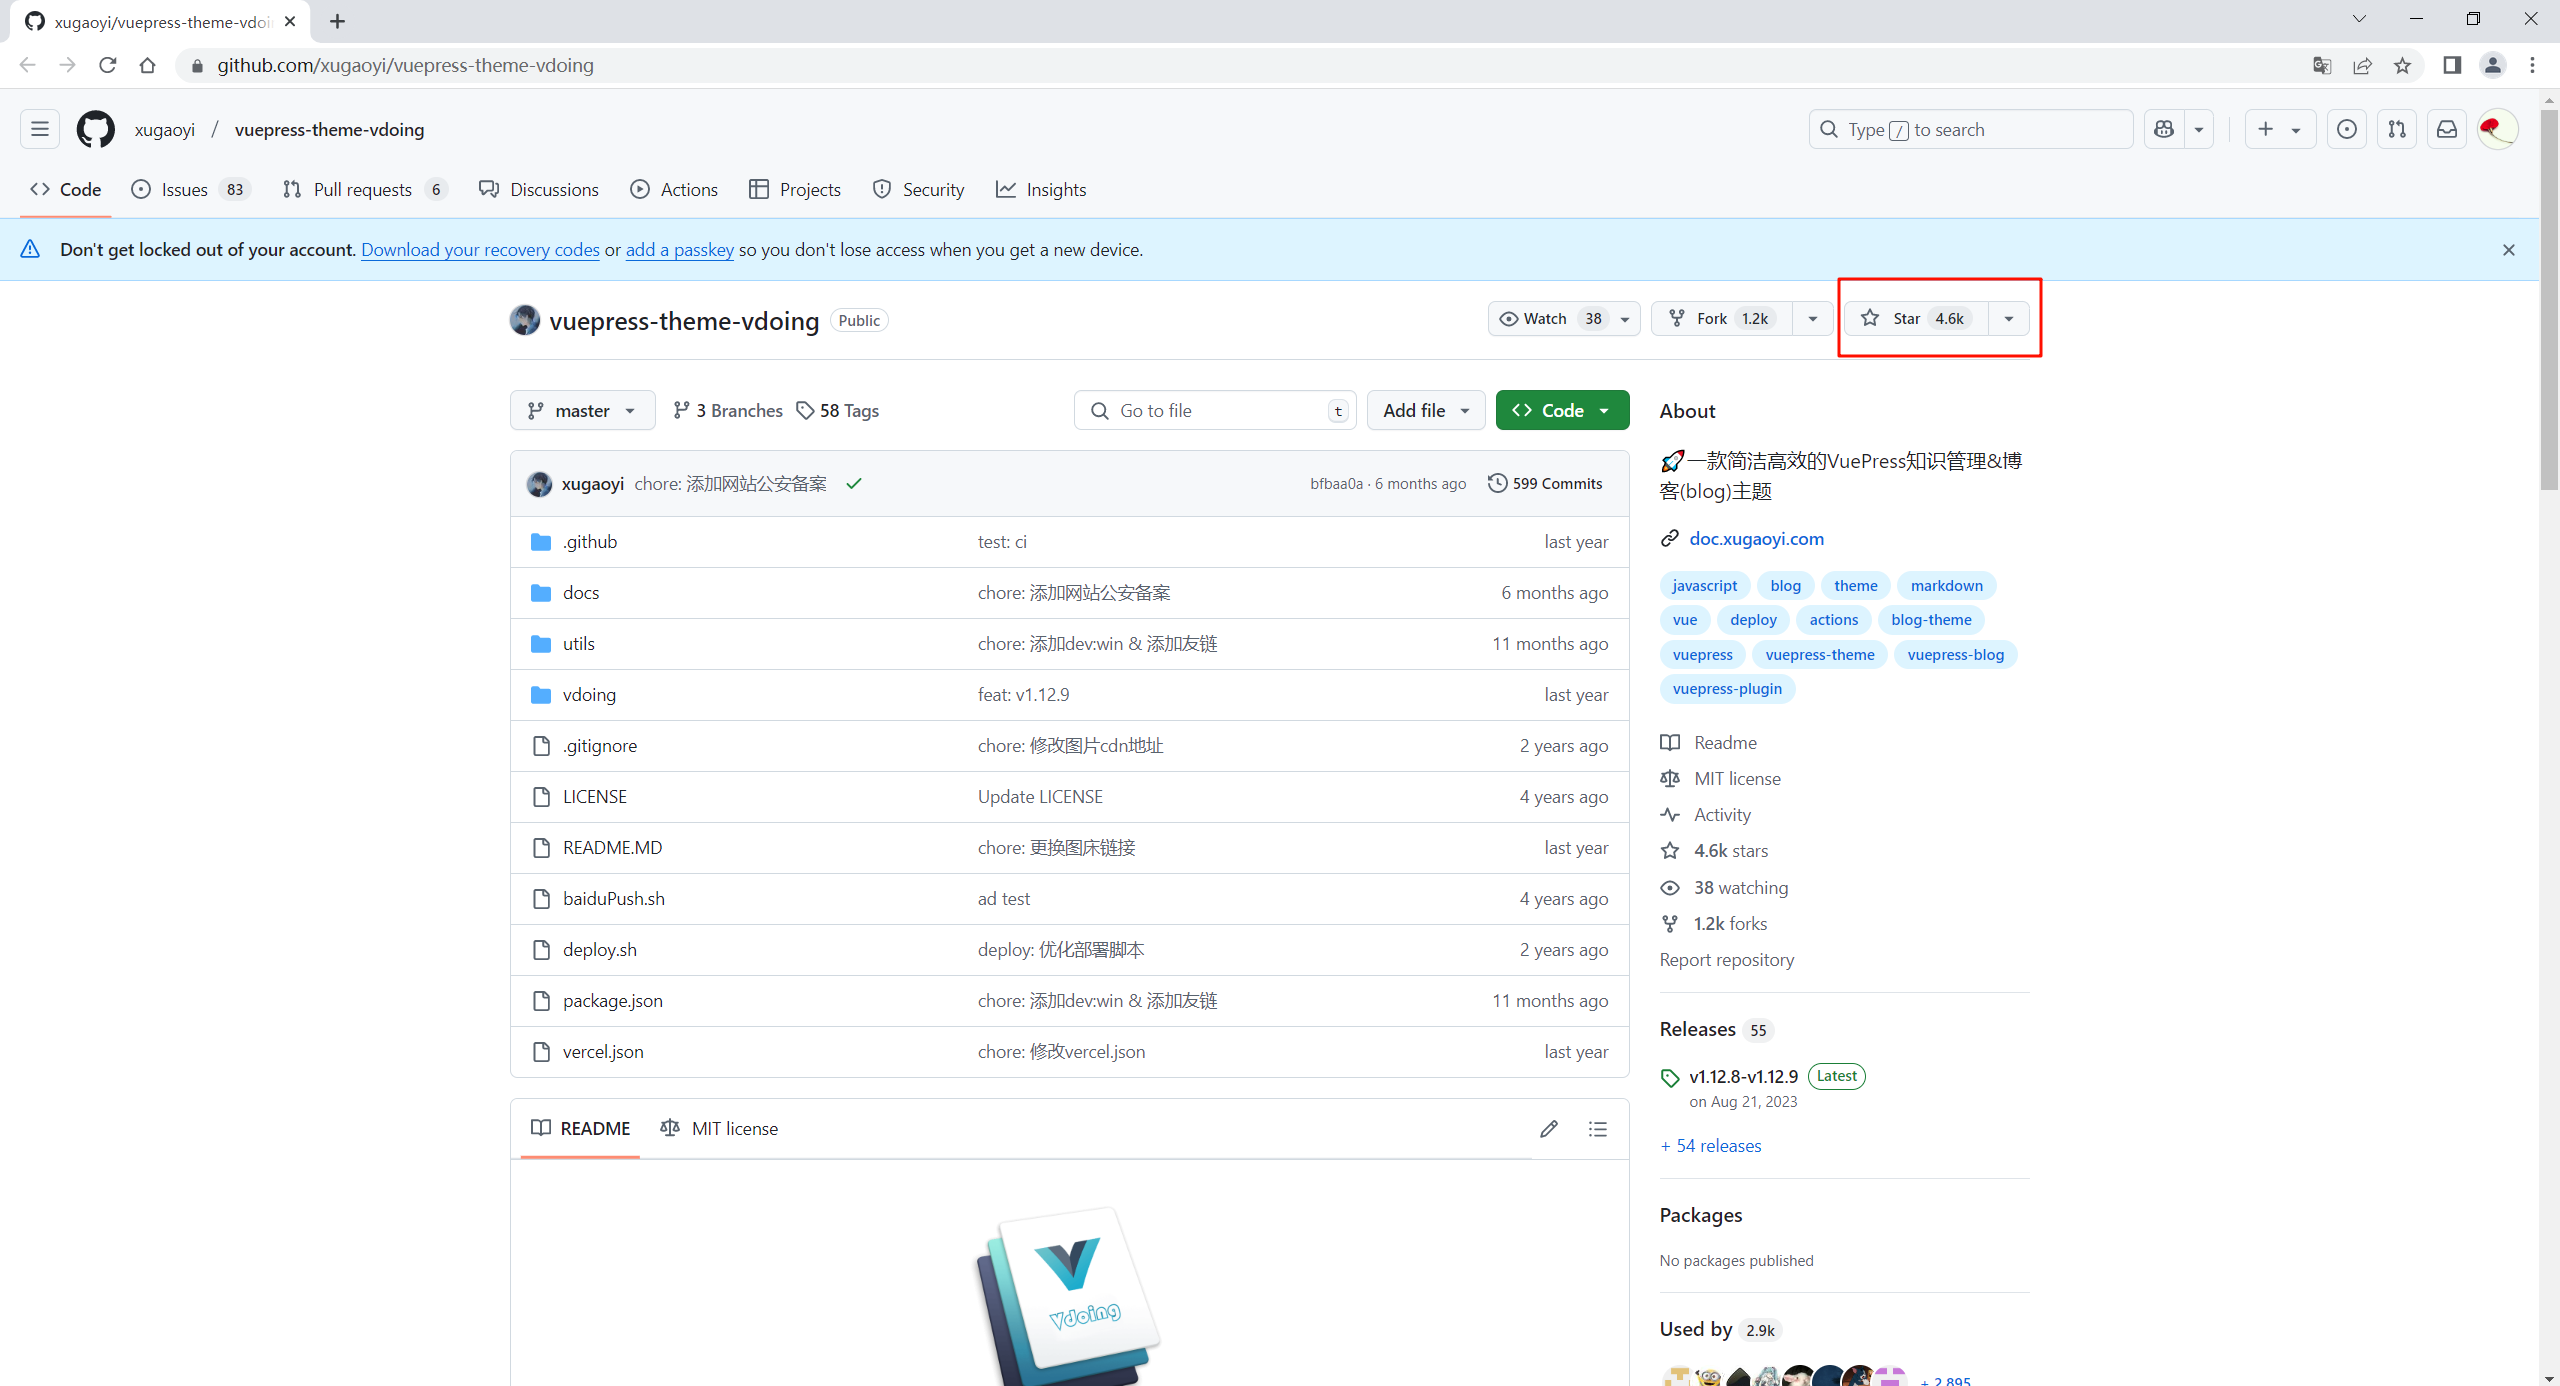
Task: Open Chrome's three-dot menu
Action: click(x=2533, y=65)
